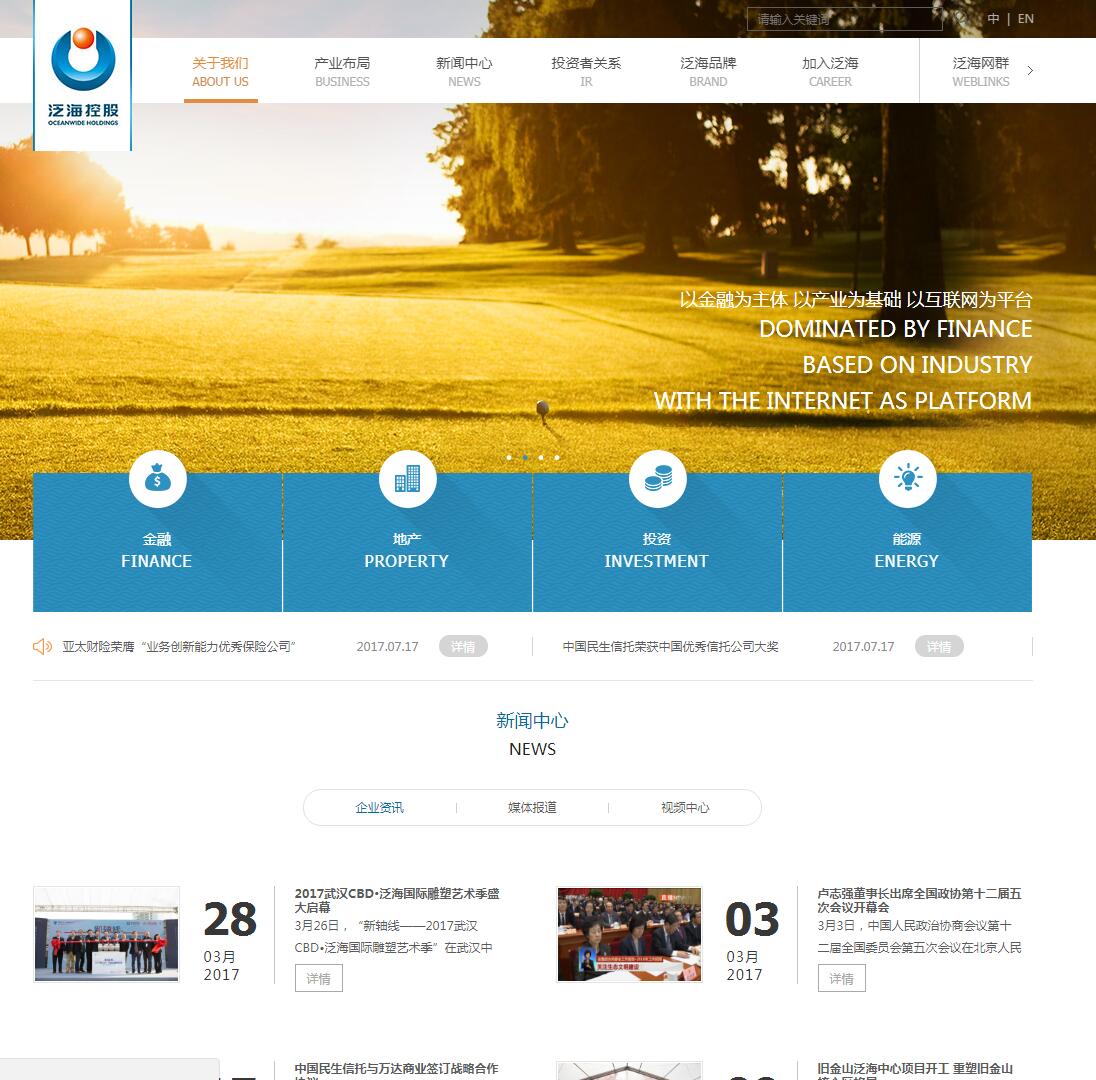The height and width of the screenshot is (1080, 1096).
Task: Open 详情 for the 卢志强 article
Action: 842,979
